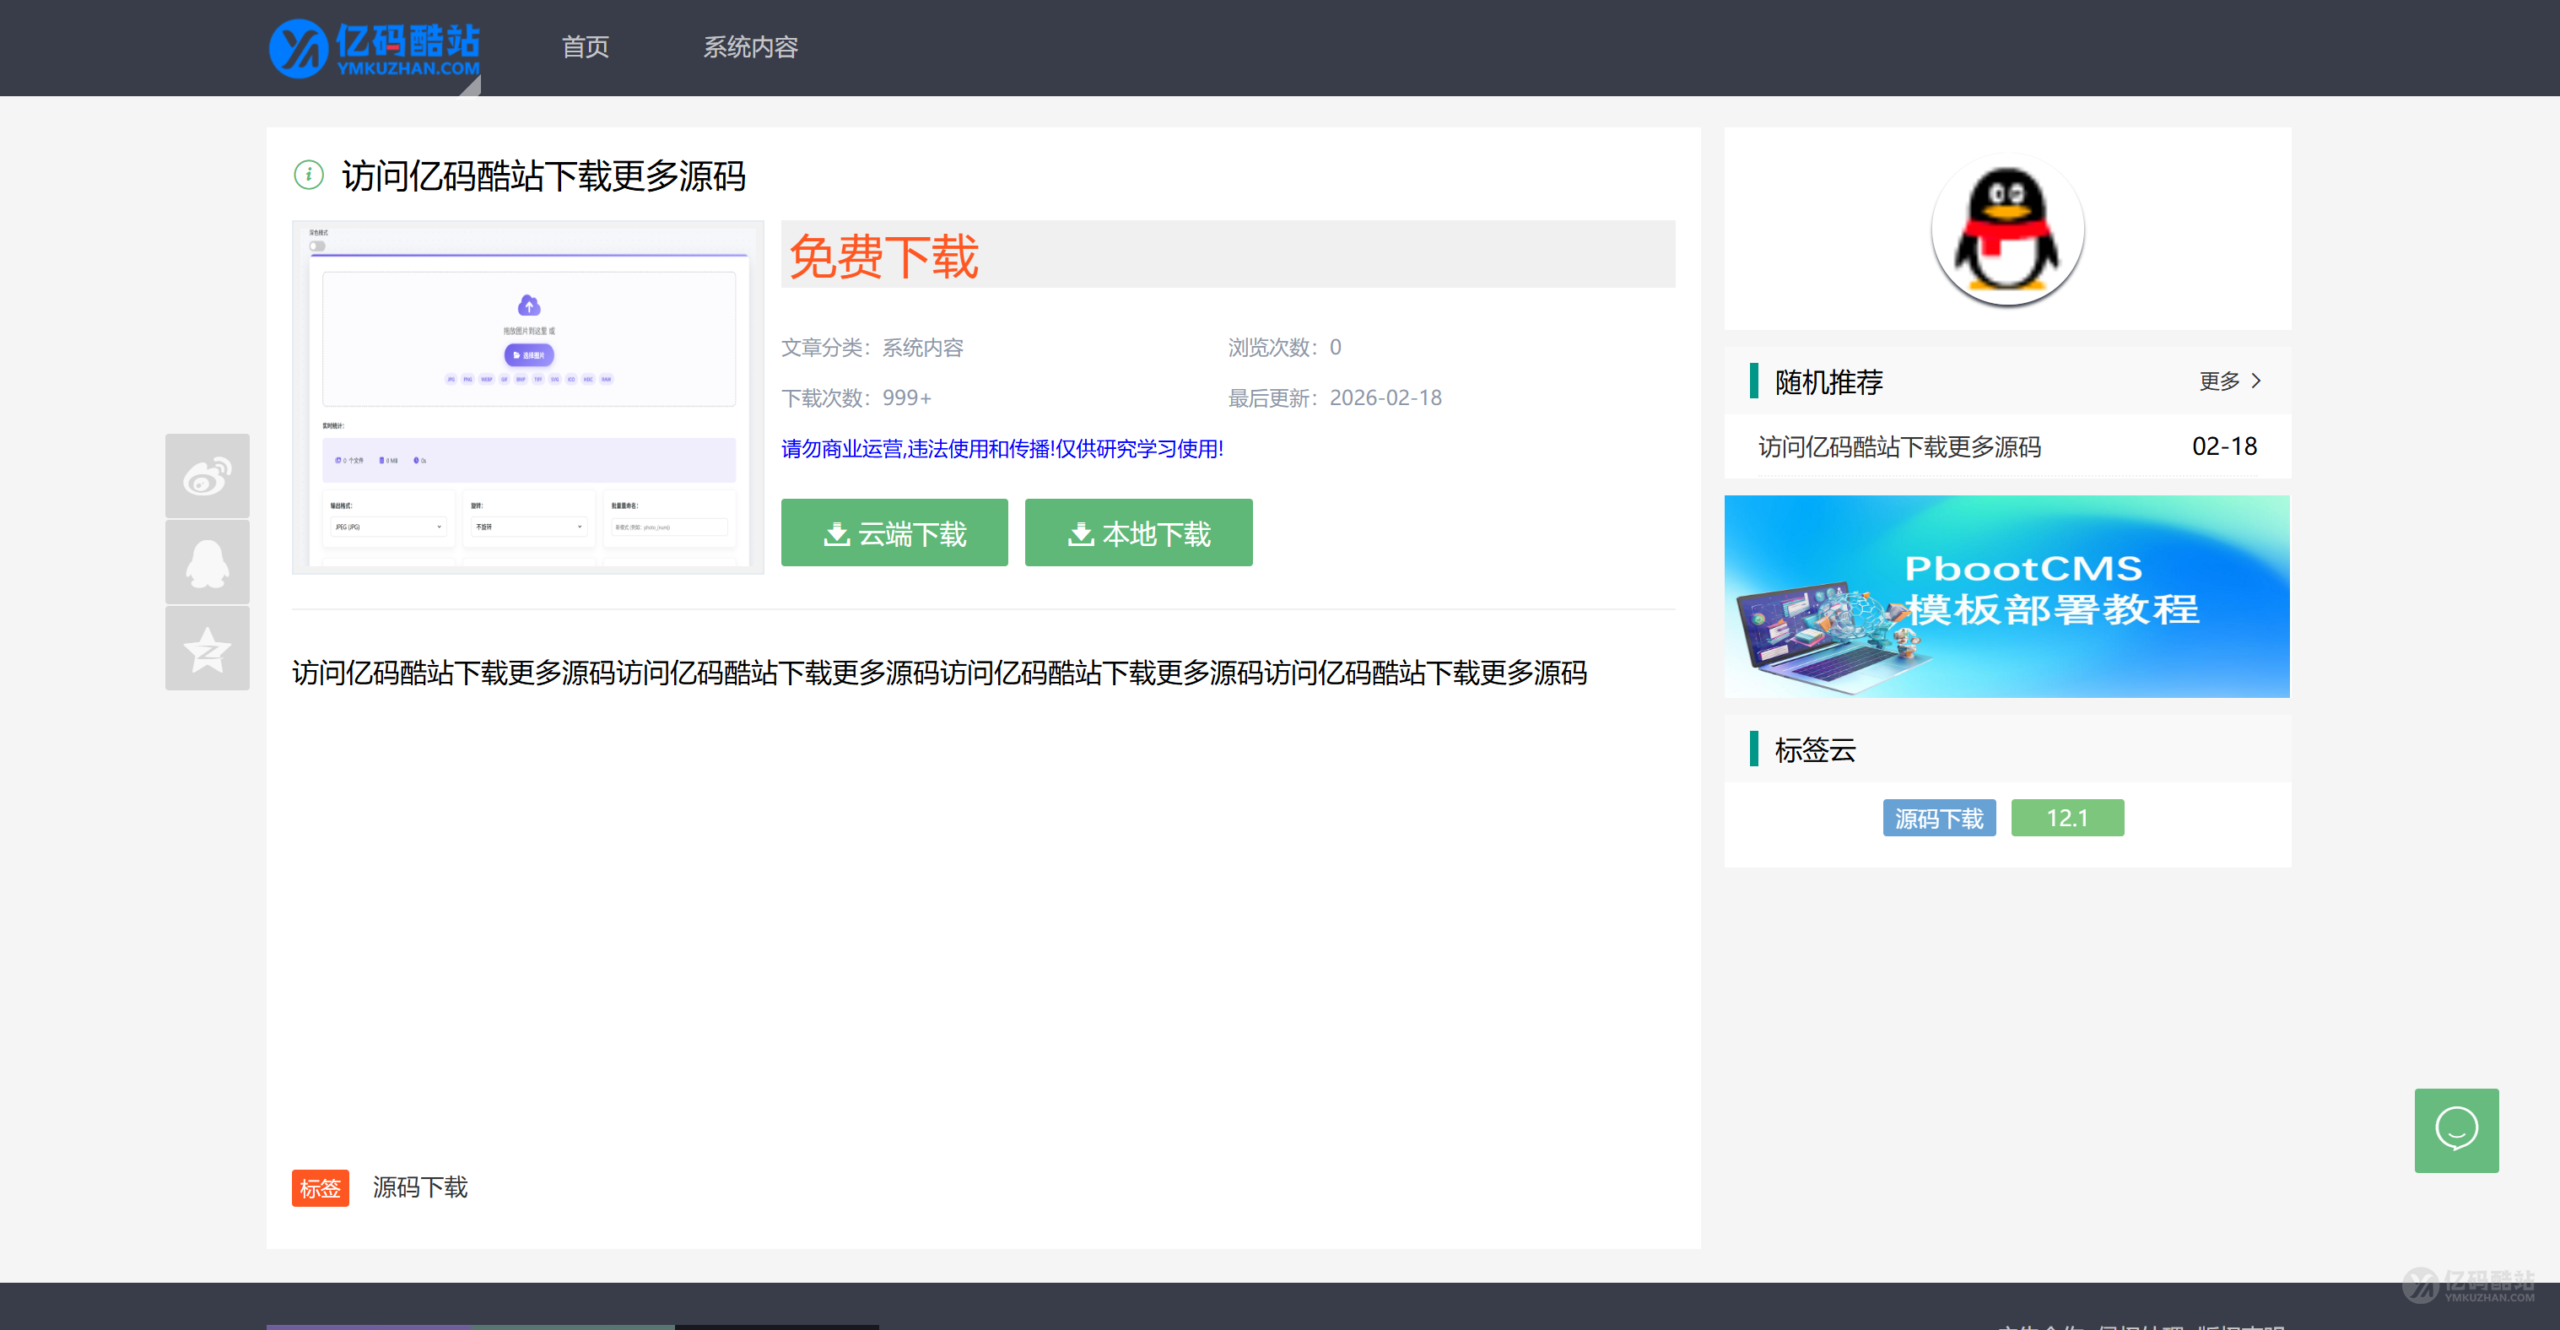Open the 不旋转 rotation dropdown in preview
Image resolution: width=2560 pixels, height=1330 pixels.
click(x=528, y=526)
